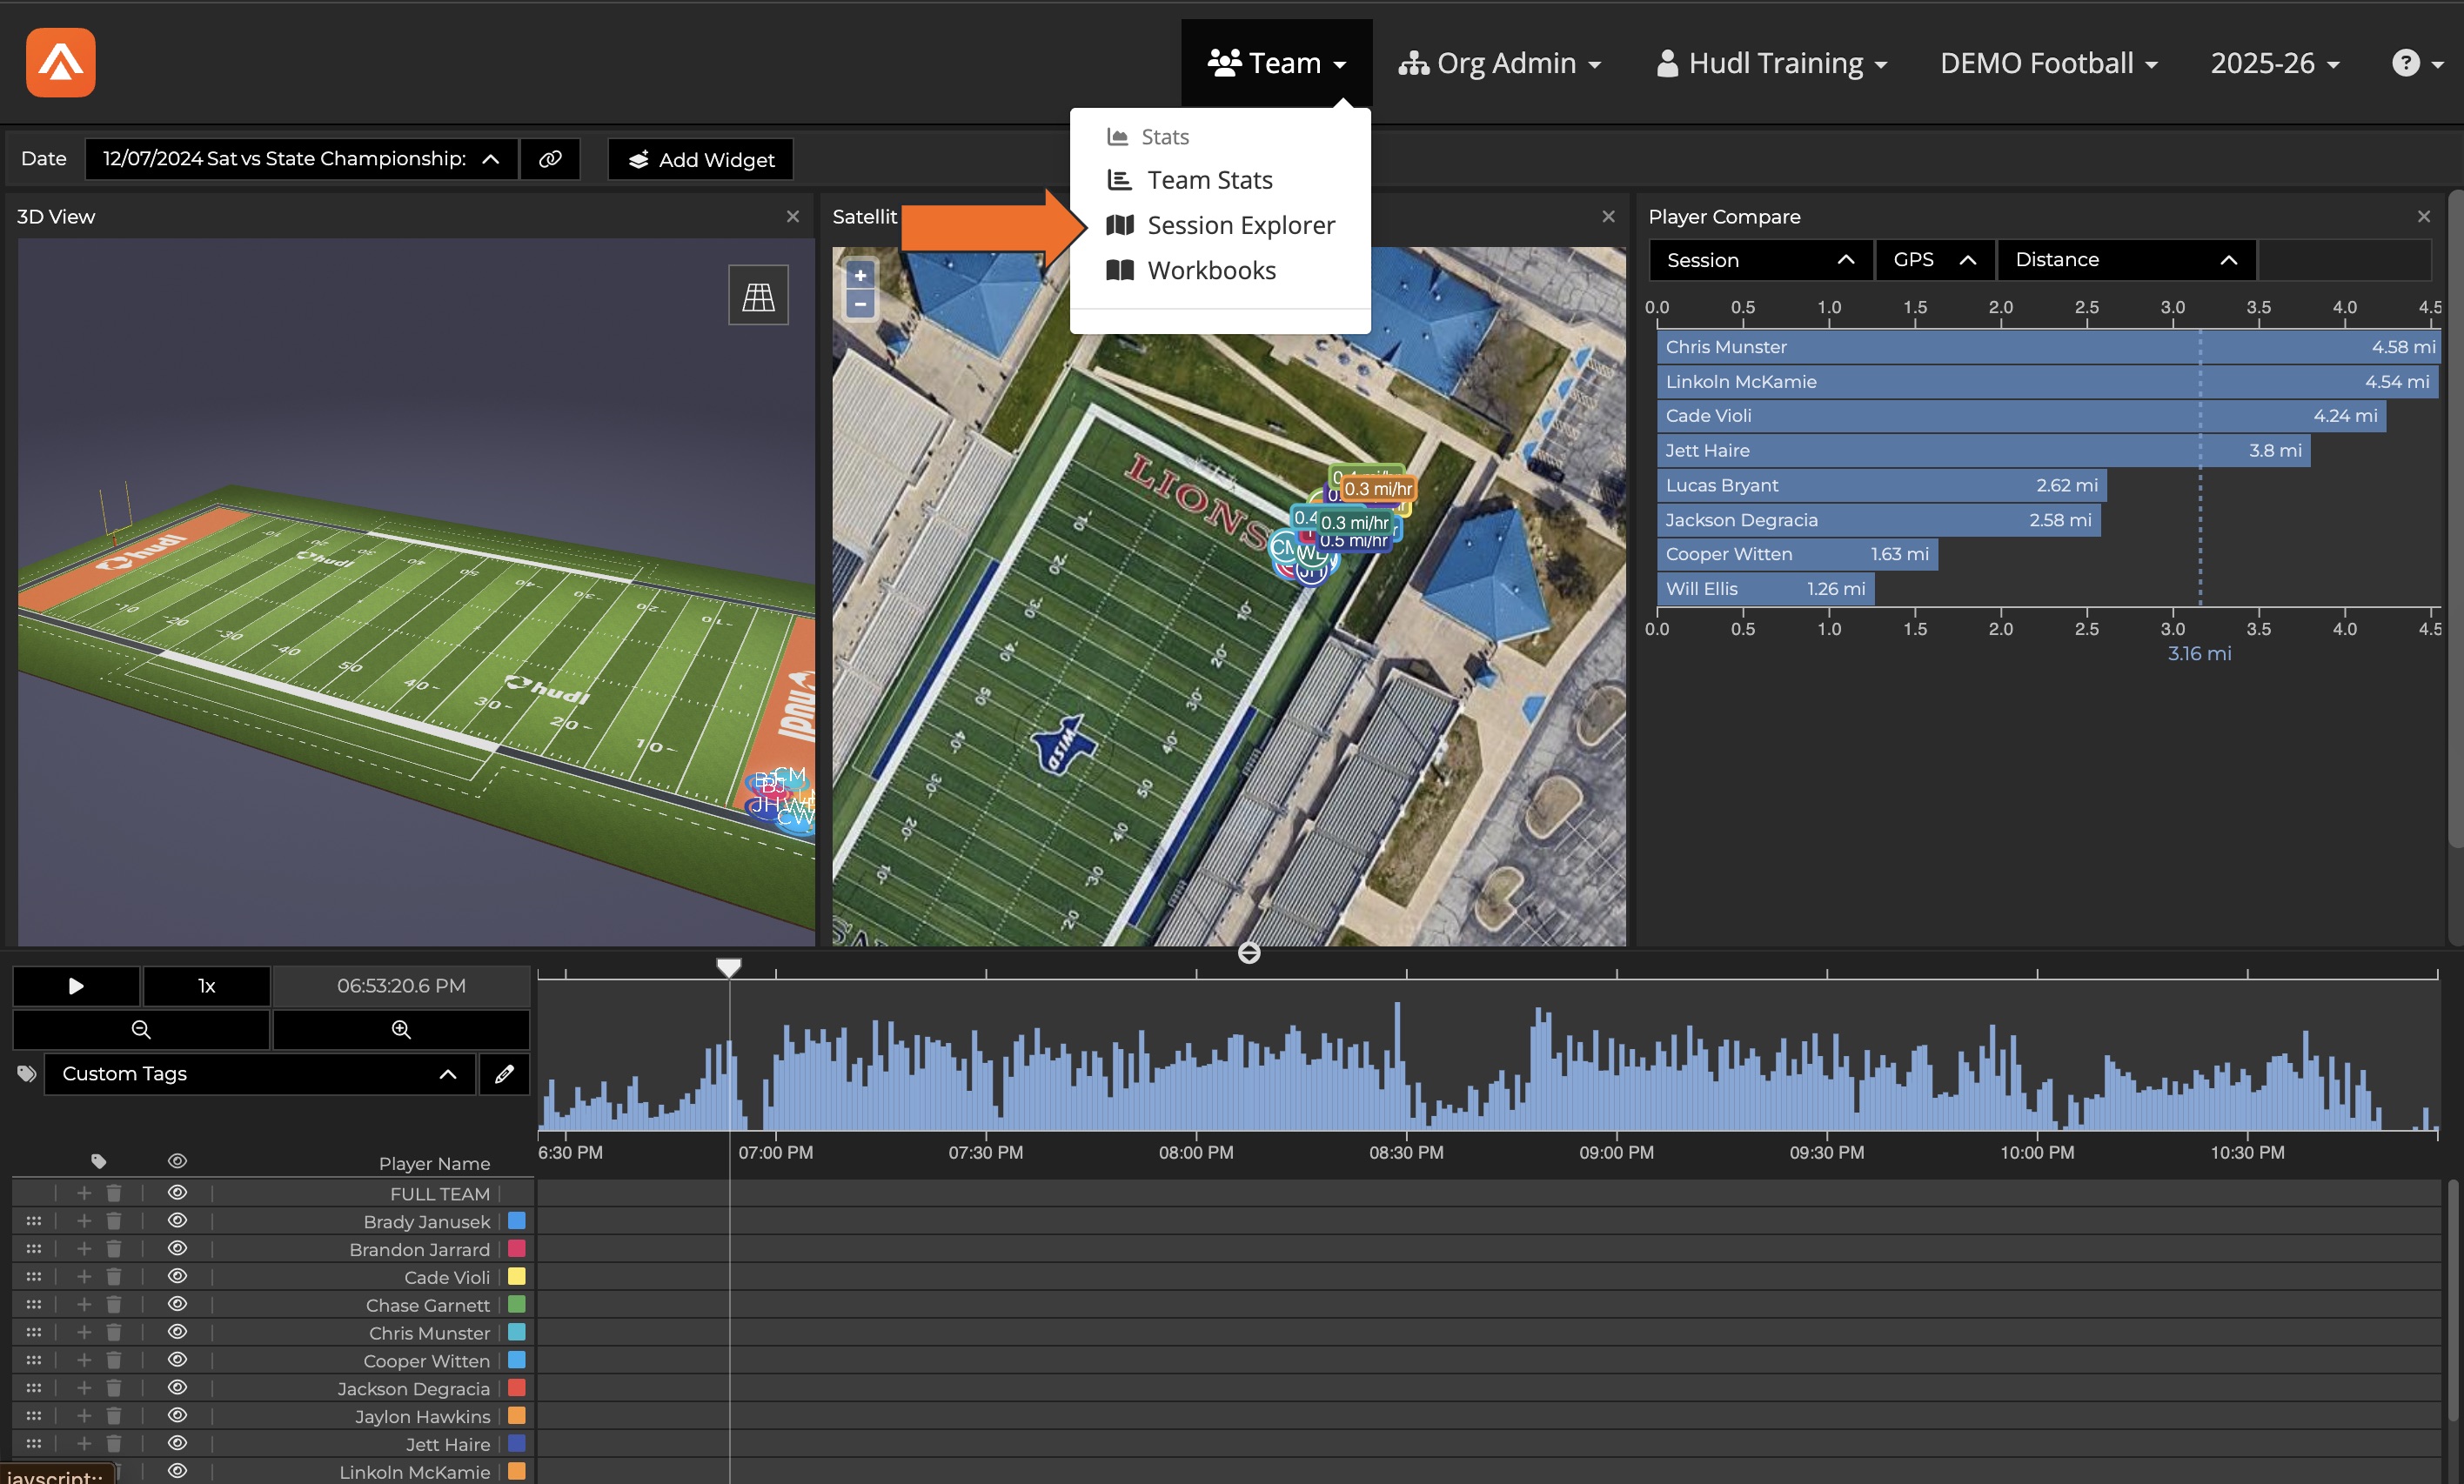Select Session Explorer from the Team menu
The image size is (2464, 1484).
click(1240, 225)
